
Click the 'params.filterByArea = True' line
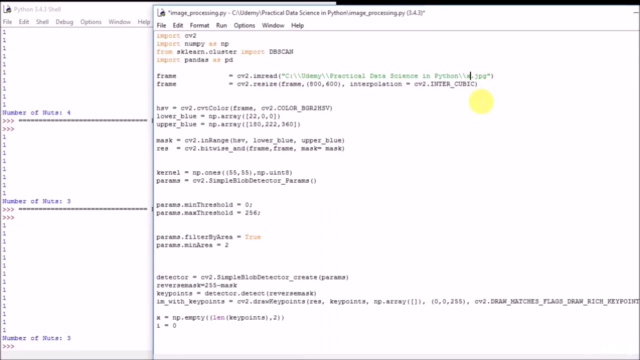(x=209, y=237)
